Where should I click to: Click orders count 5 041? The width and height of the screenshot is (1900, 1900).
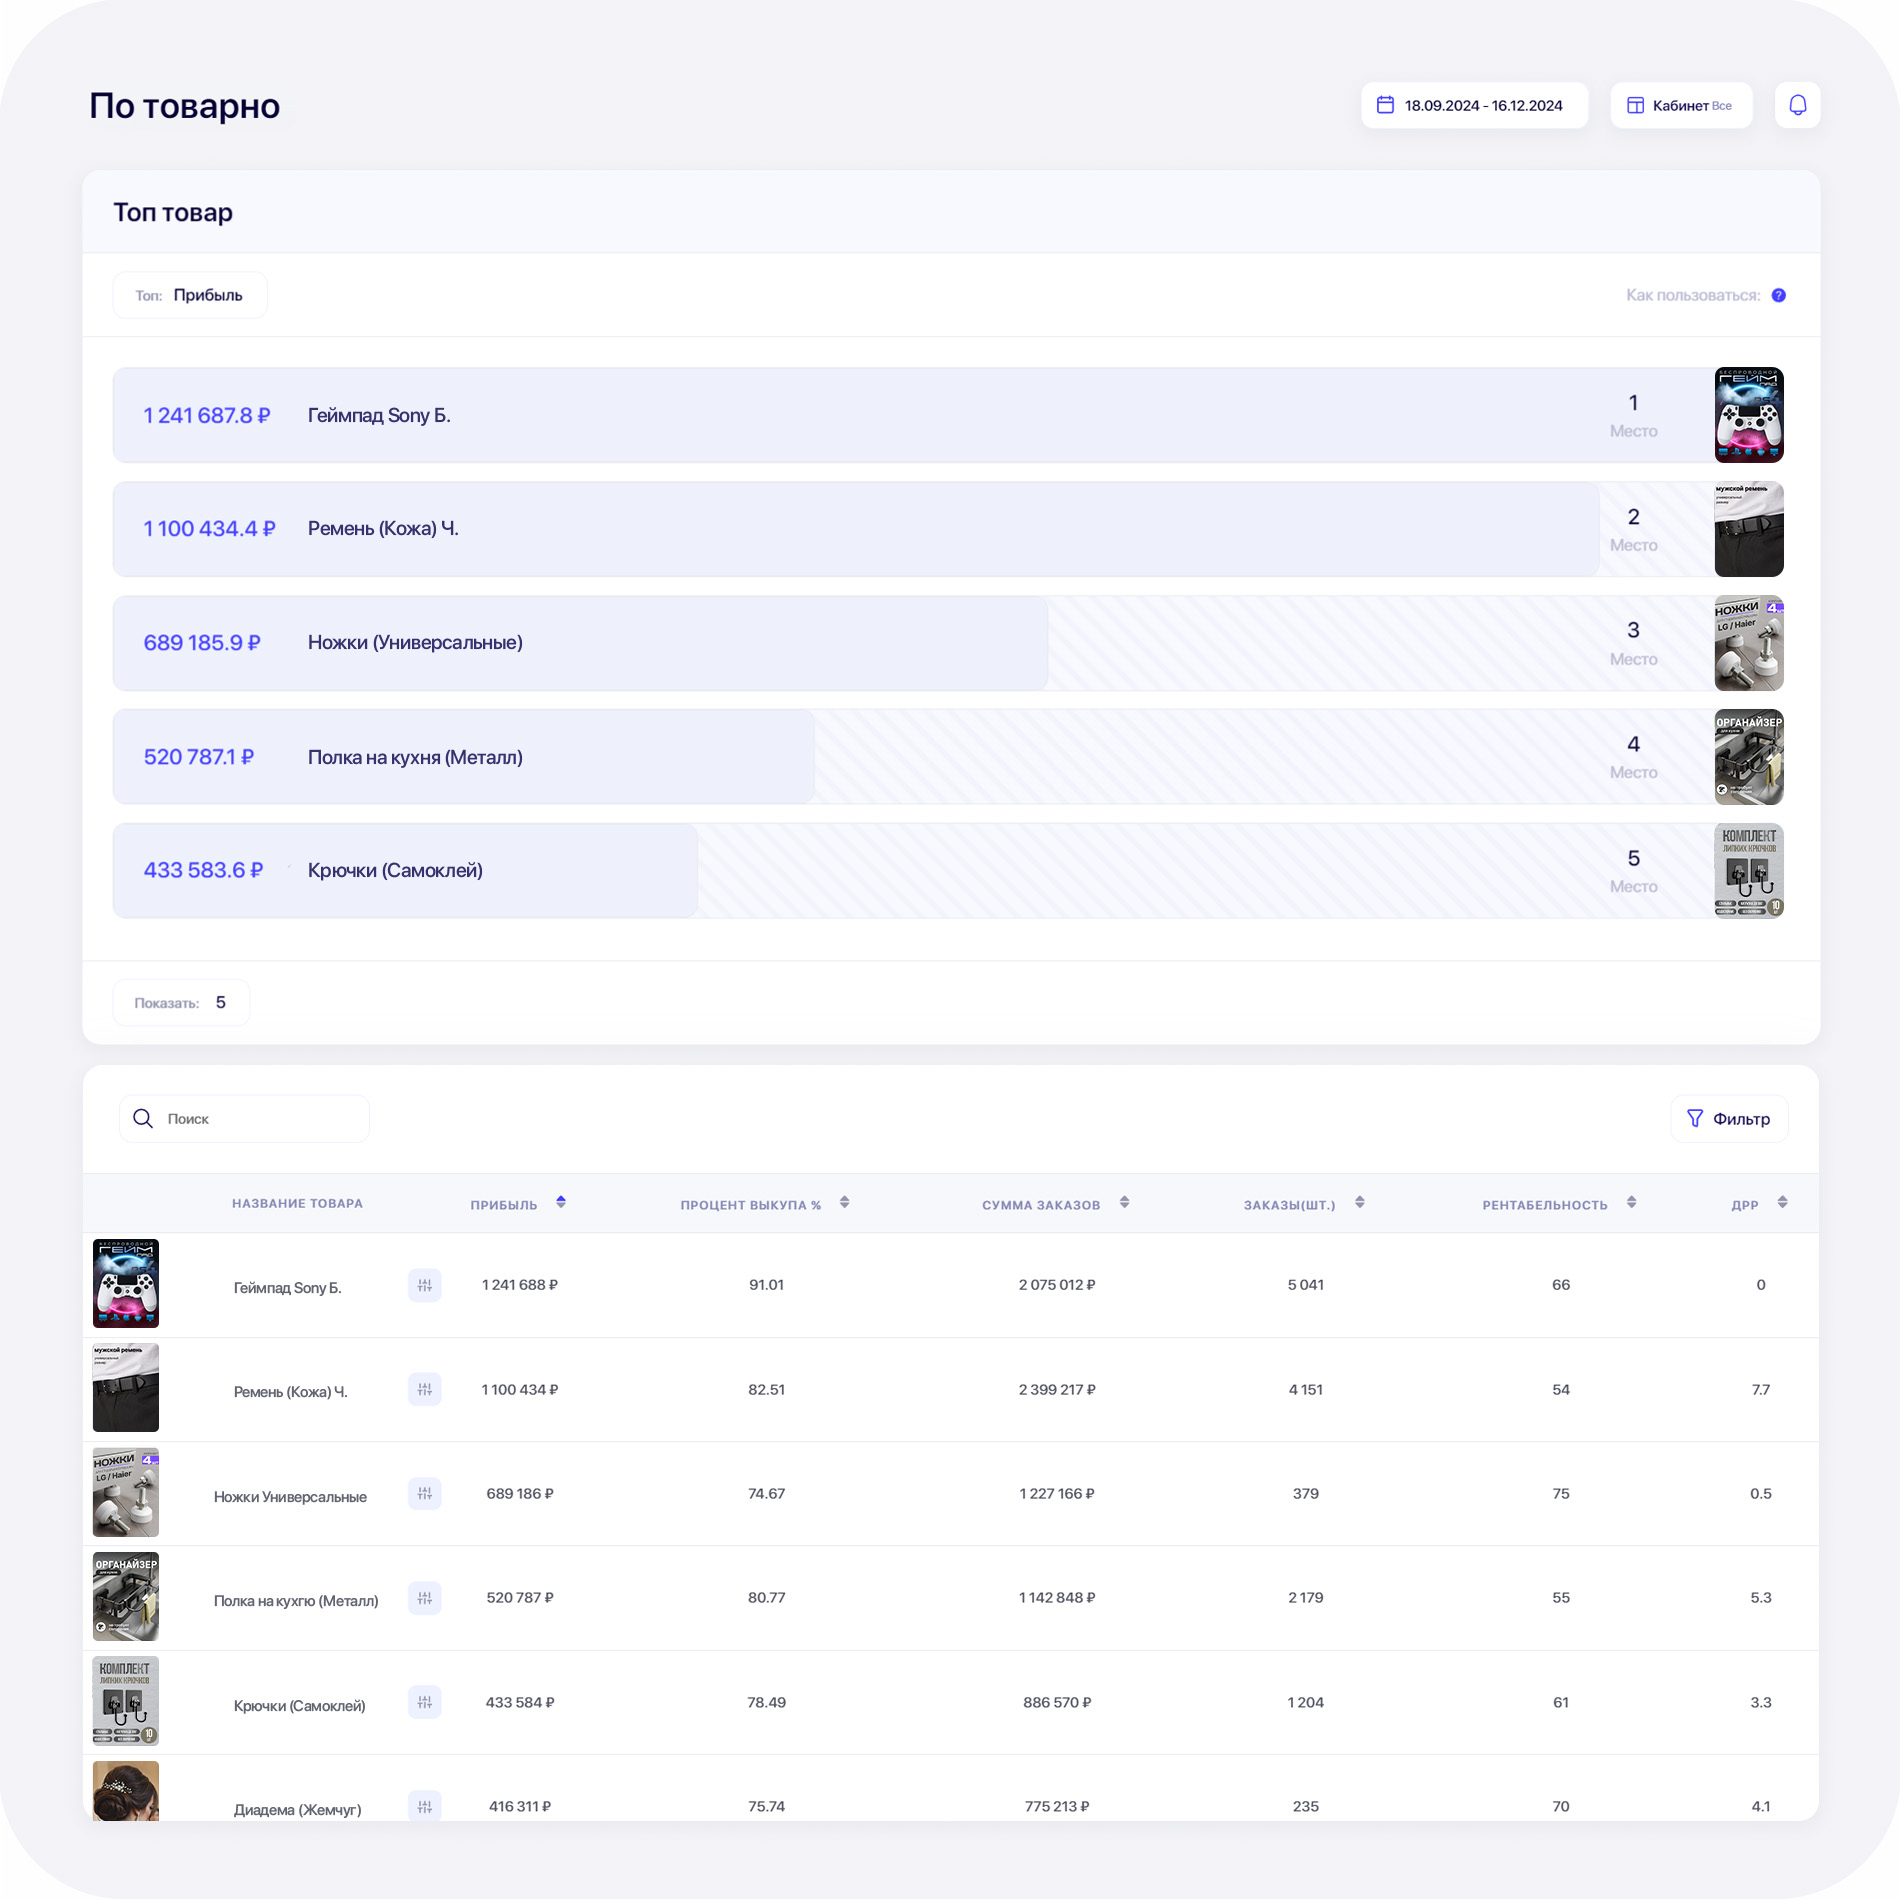pos(1306,1285)
